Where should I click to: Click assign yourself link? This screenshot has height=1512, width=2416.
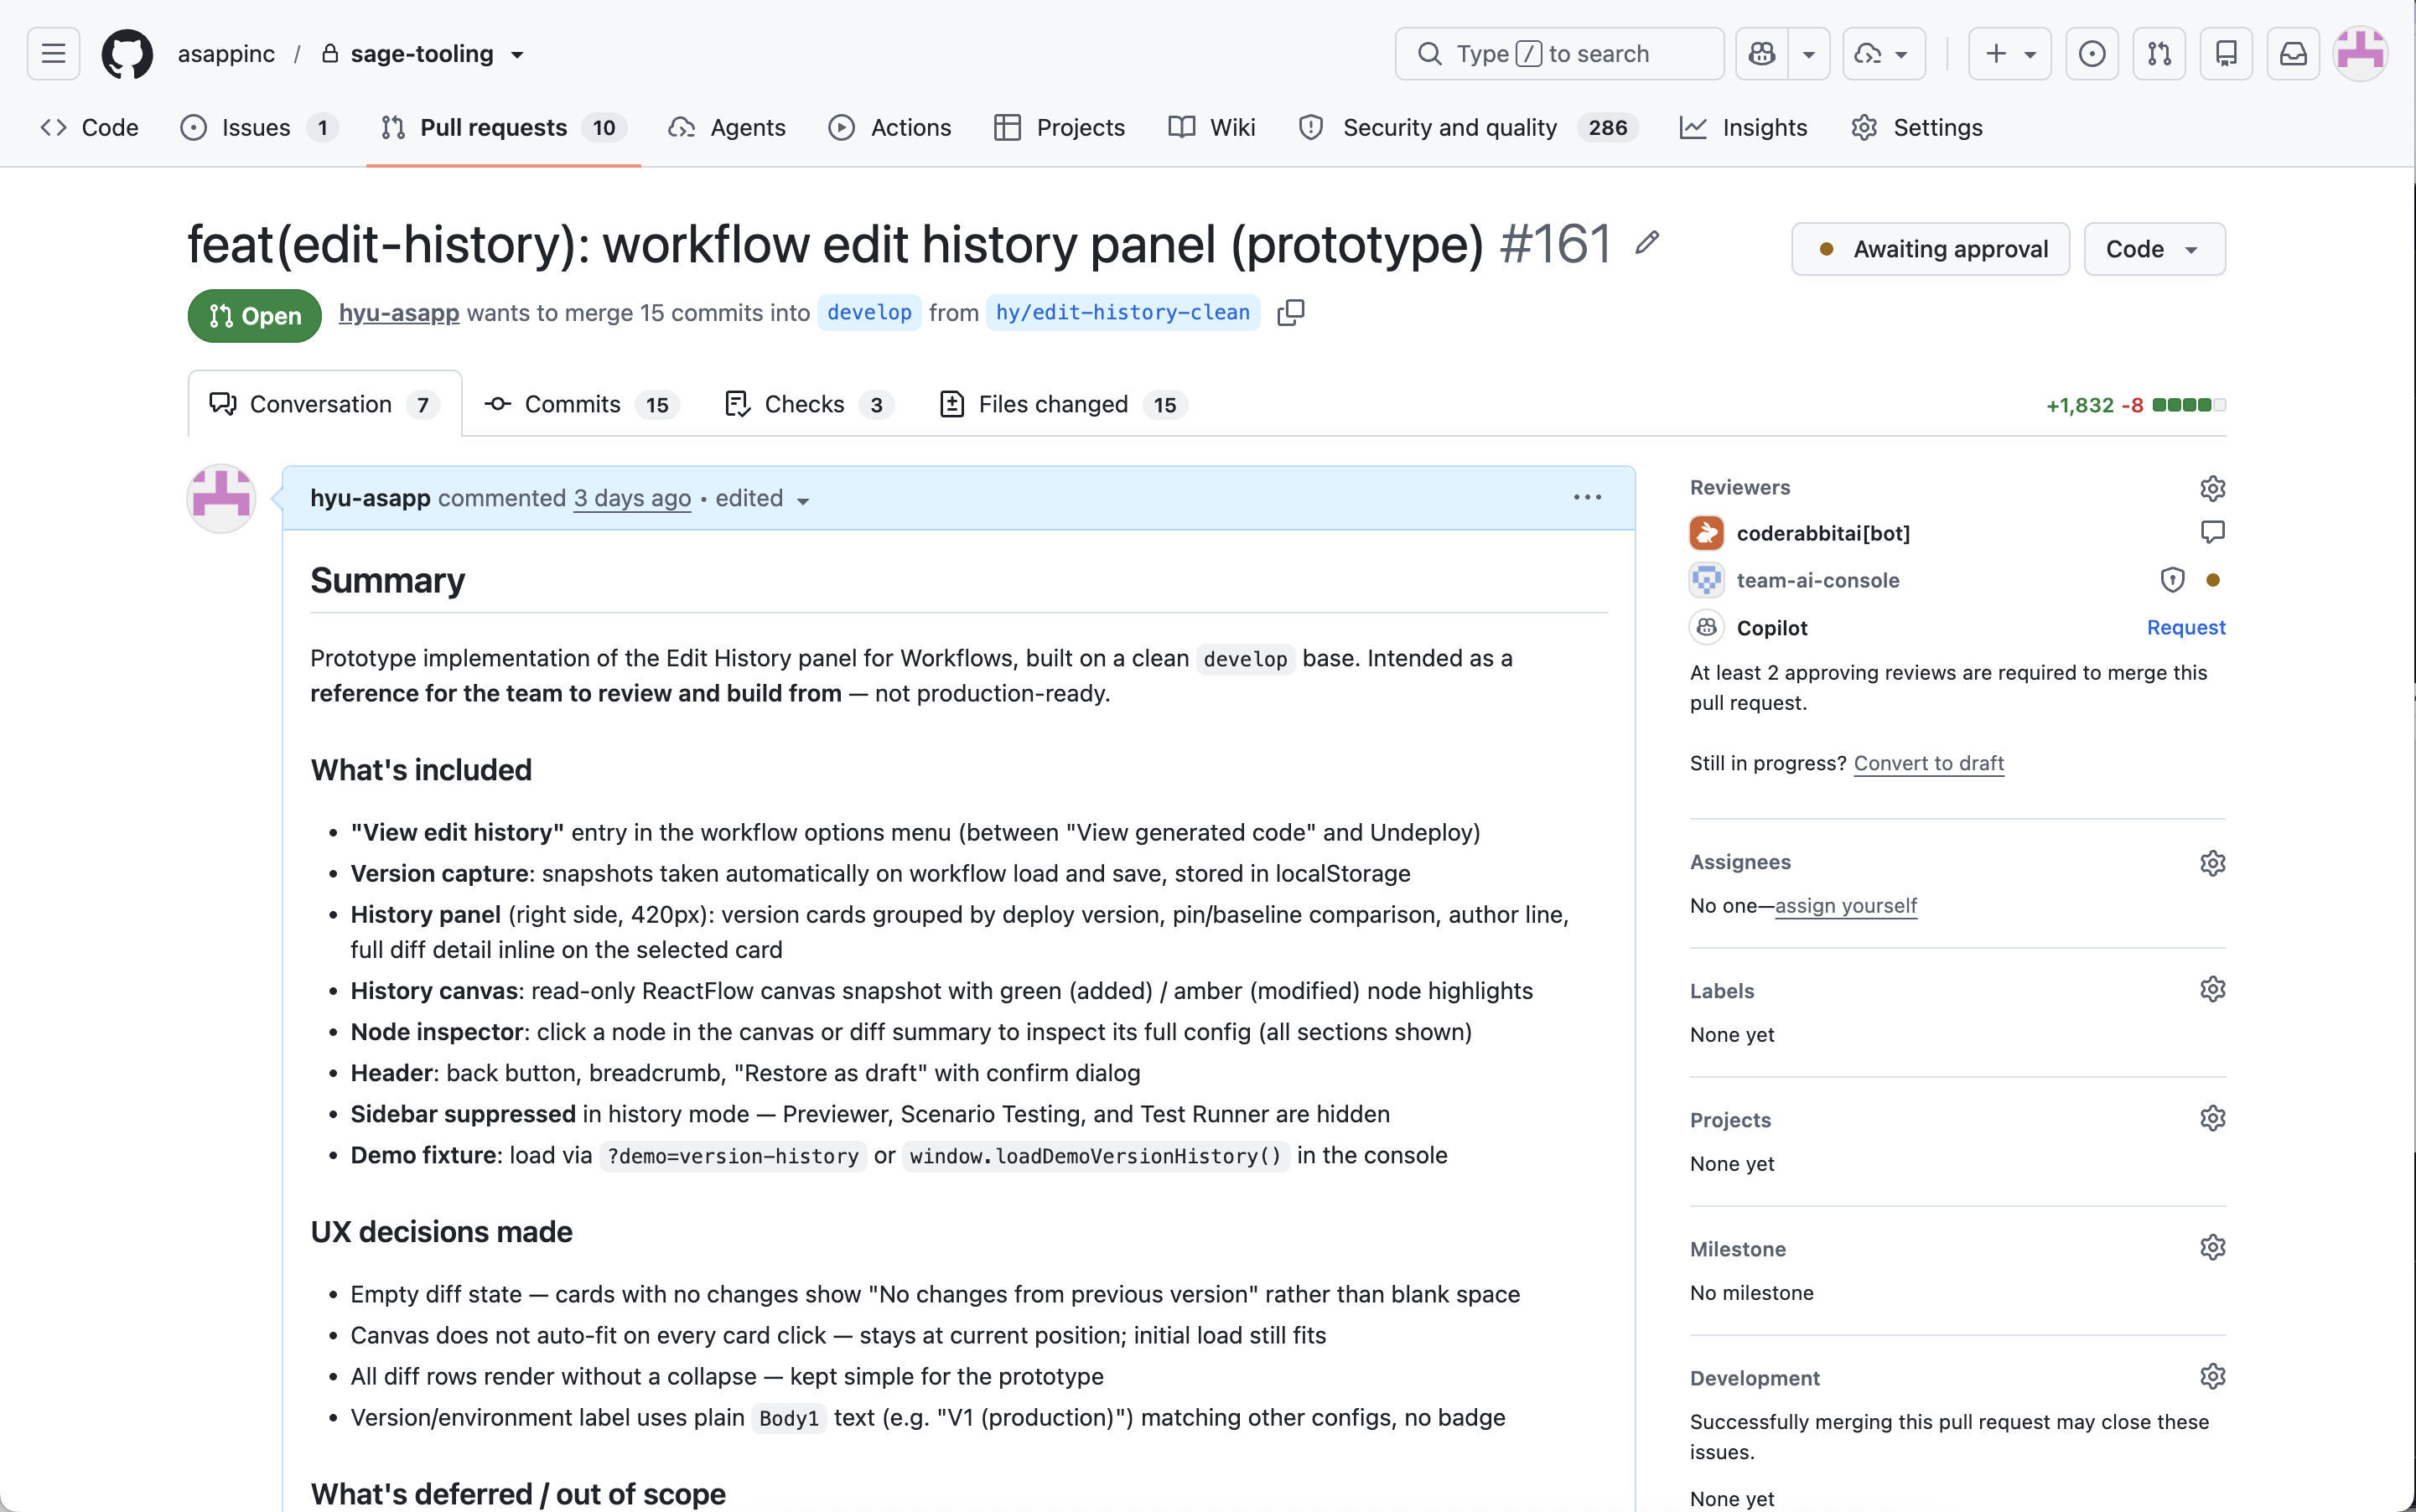(1845, 906)
